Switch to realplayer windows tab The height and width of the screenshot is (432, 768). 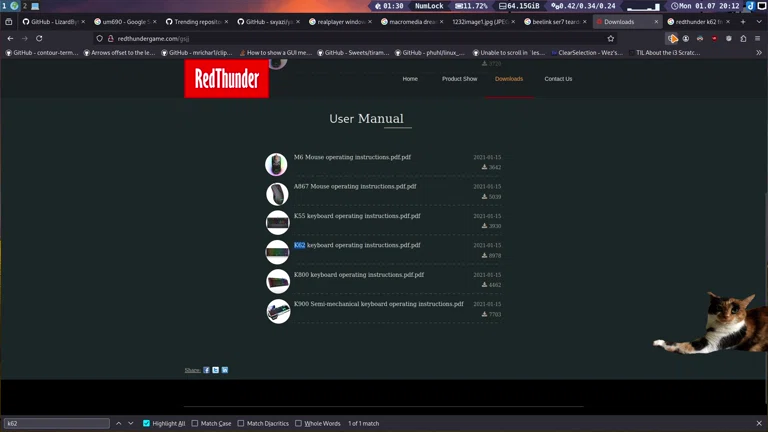(340, 22)
